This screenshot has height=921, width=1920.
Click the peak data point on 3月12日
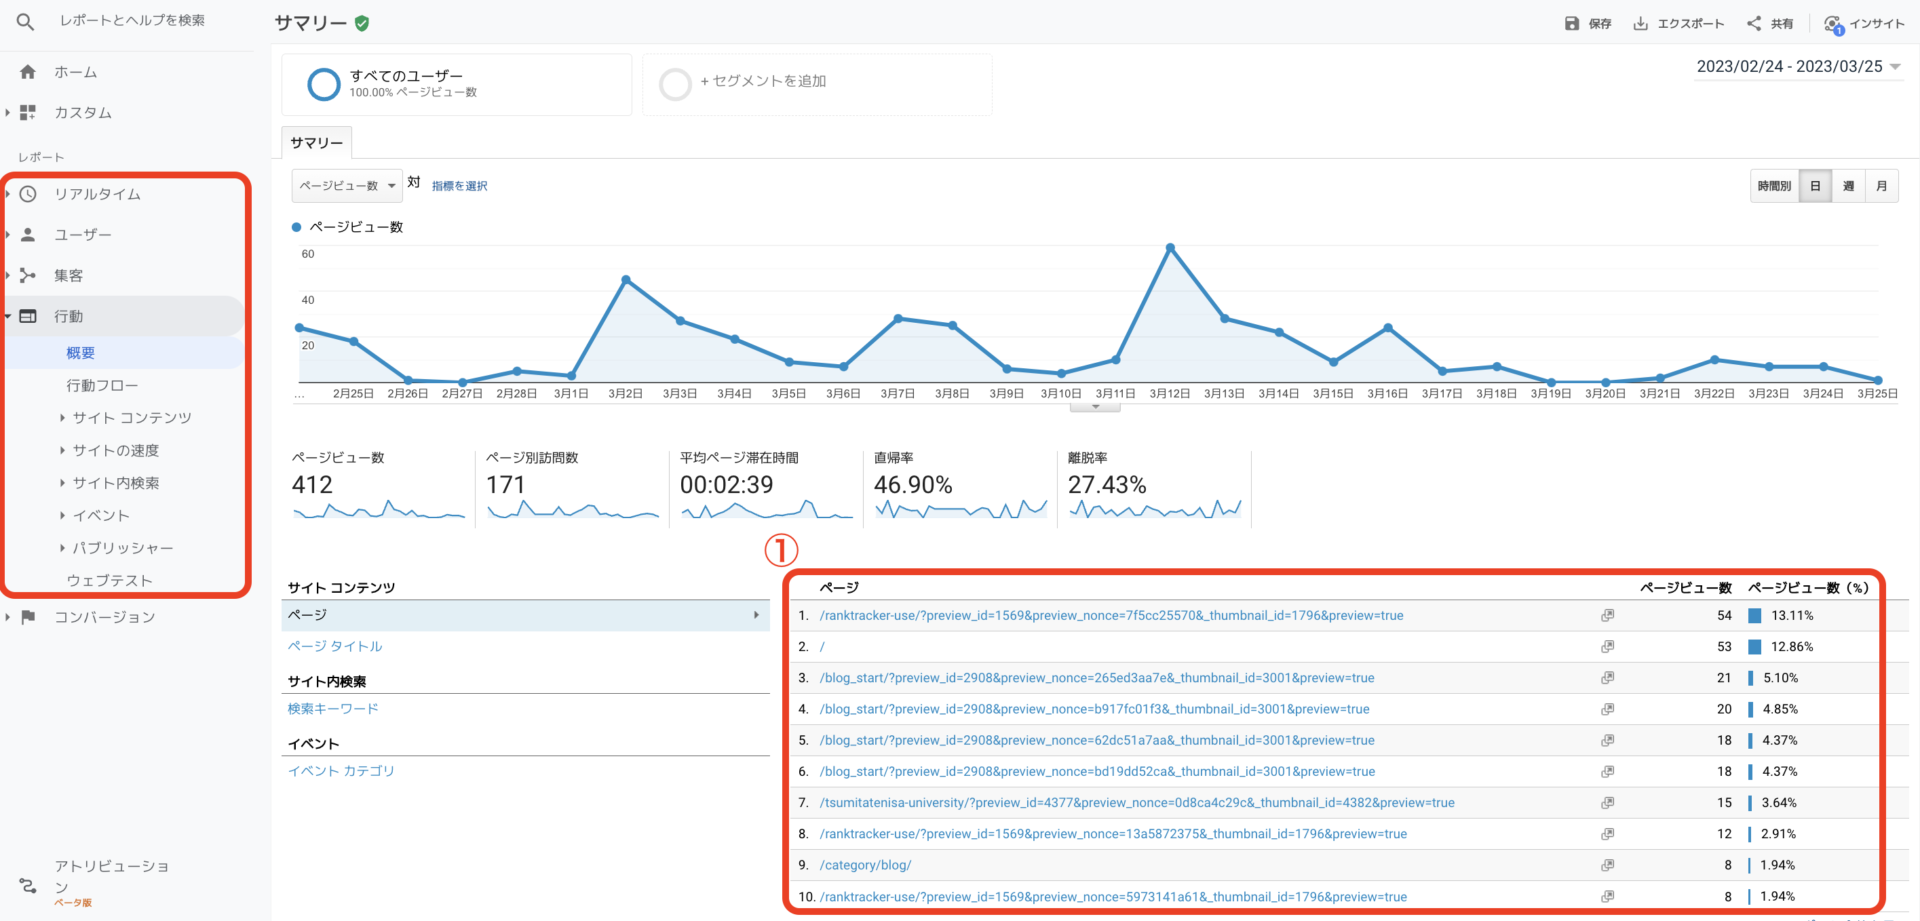(x=1170, y=247)
